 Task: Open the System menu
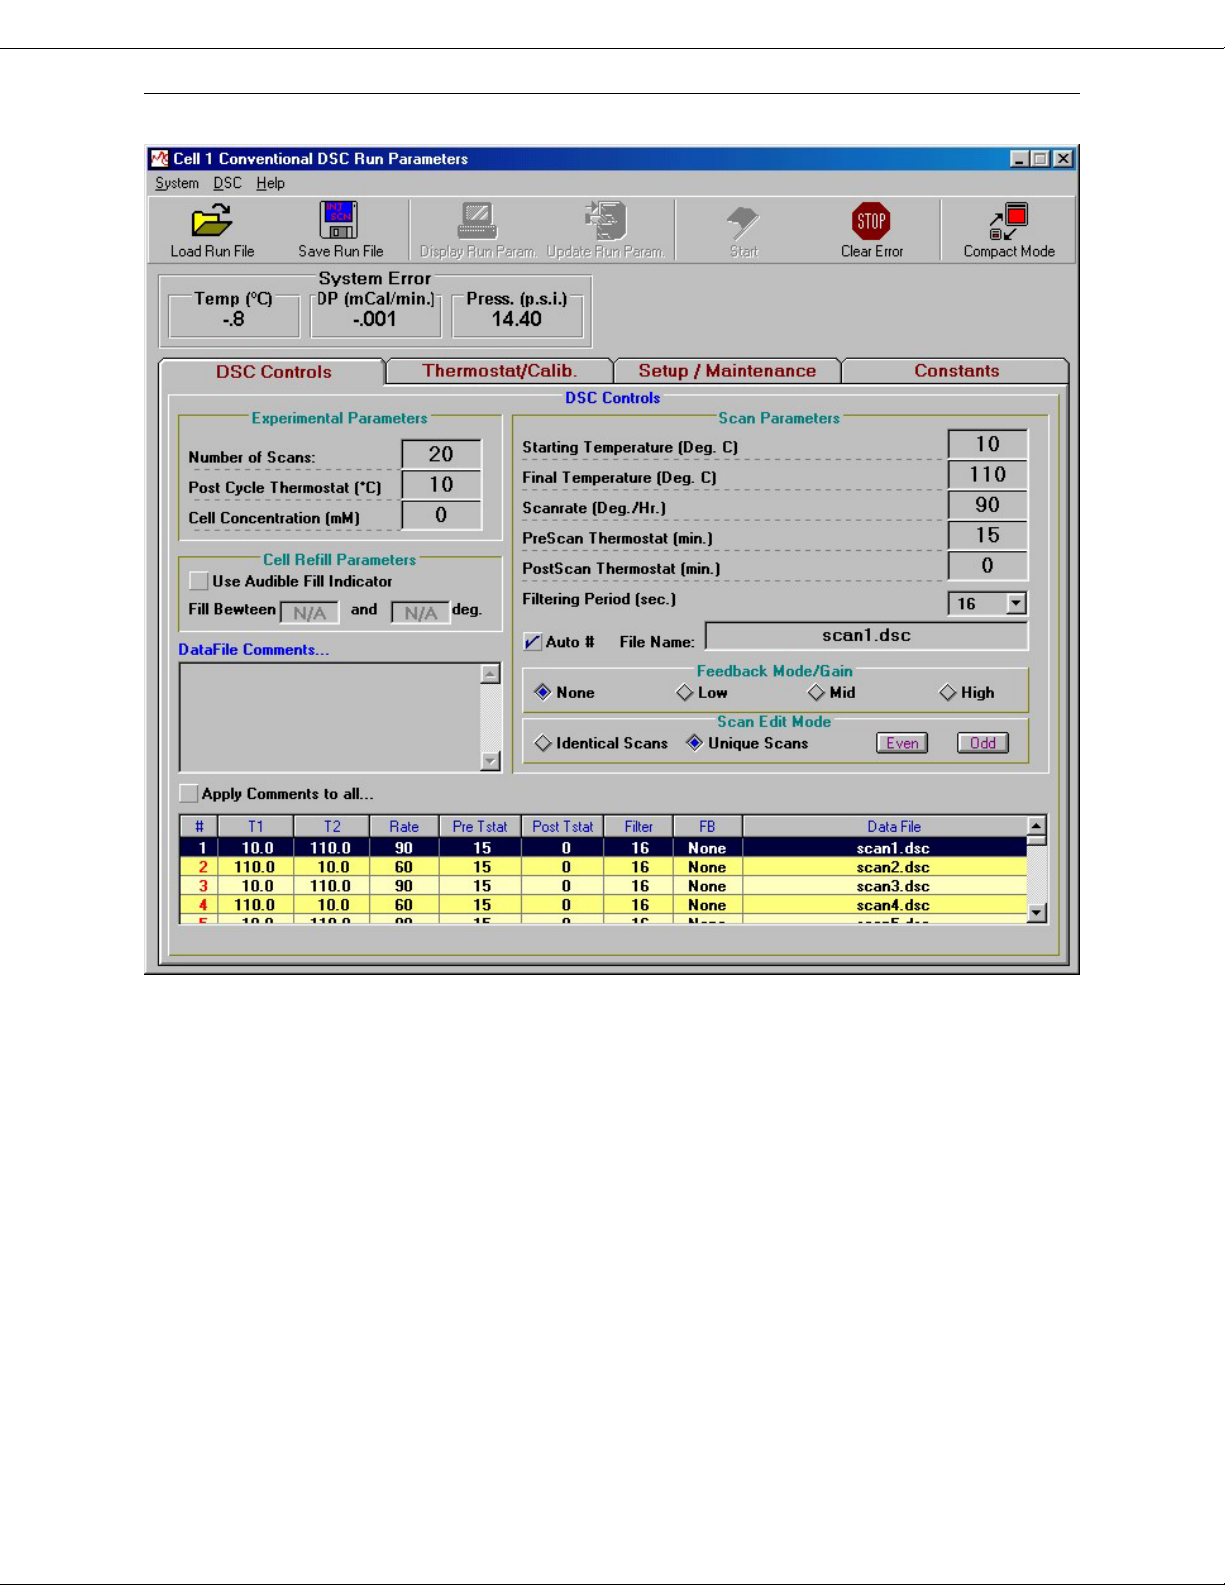(x=177, y=183)
